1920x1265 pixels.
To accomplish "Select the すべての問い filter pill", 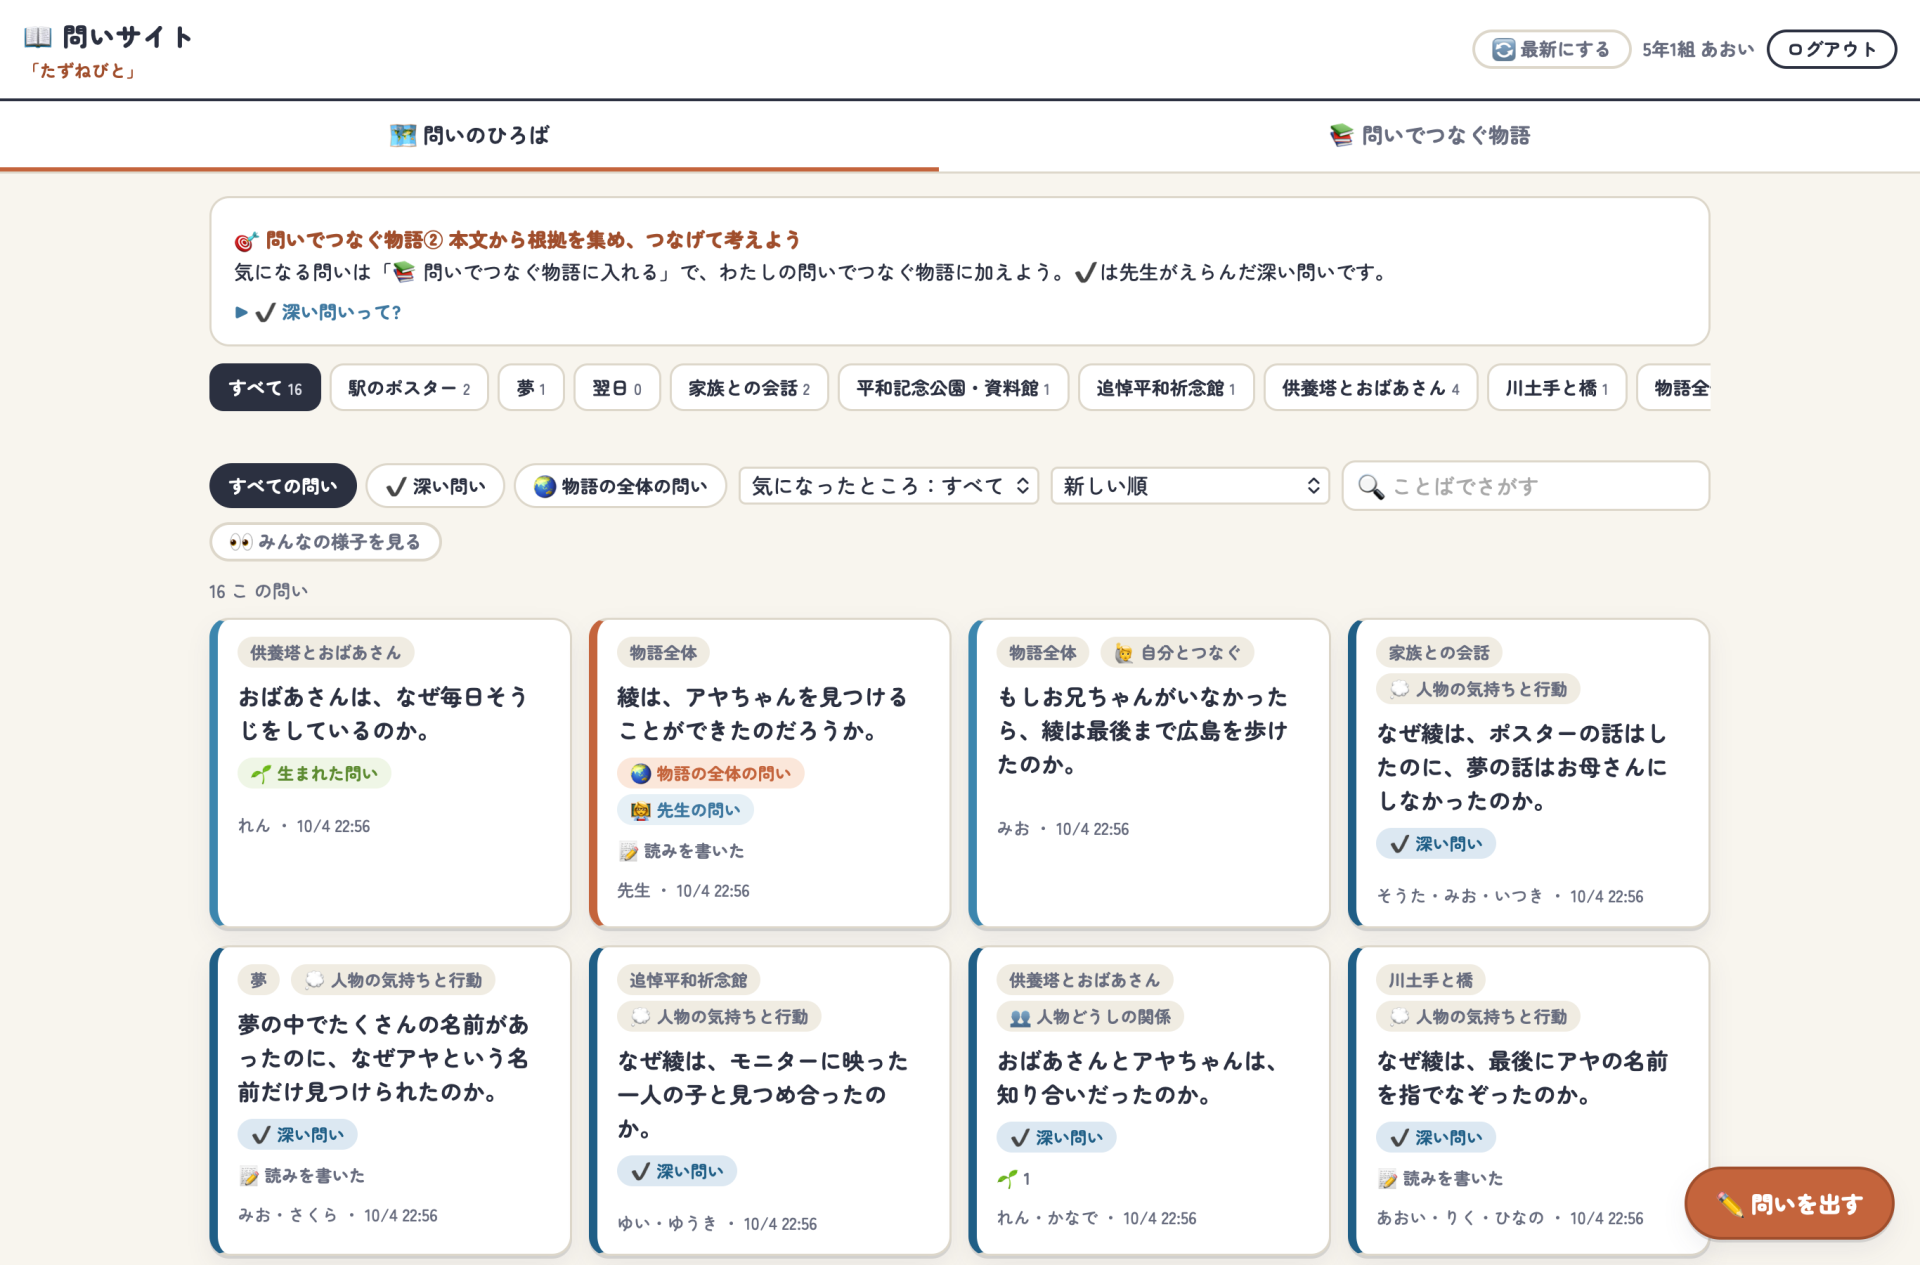I will coord(283,486).
